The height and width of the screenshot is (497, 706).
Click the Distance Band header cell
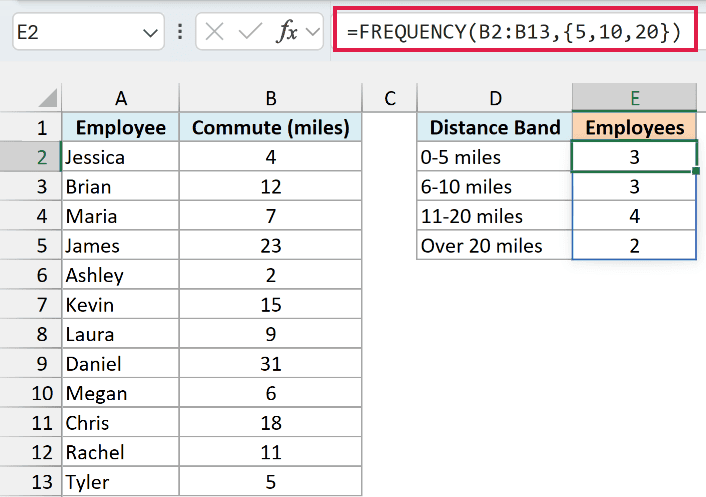click(x=495, y=127)
